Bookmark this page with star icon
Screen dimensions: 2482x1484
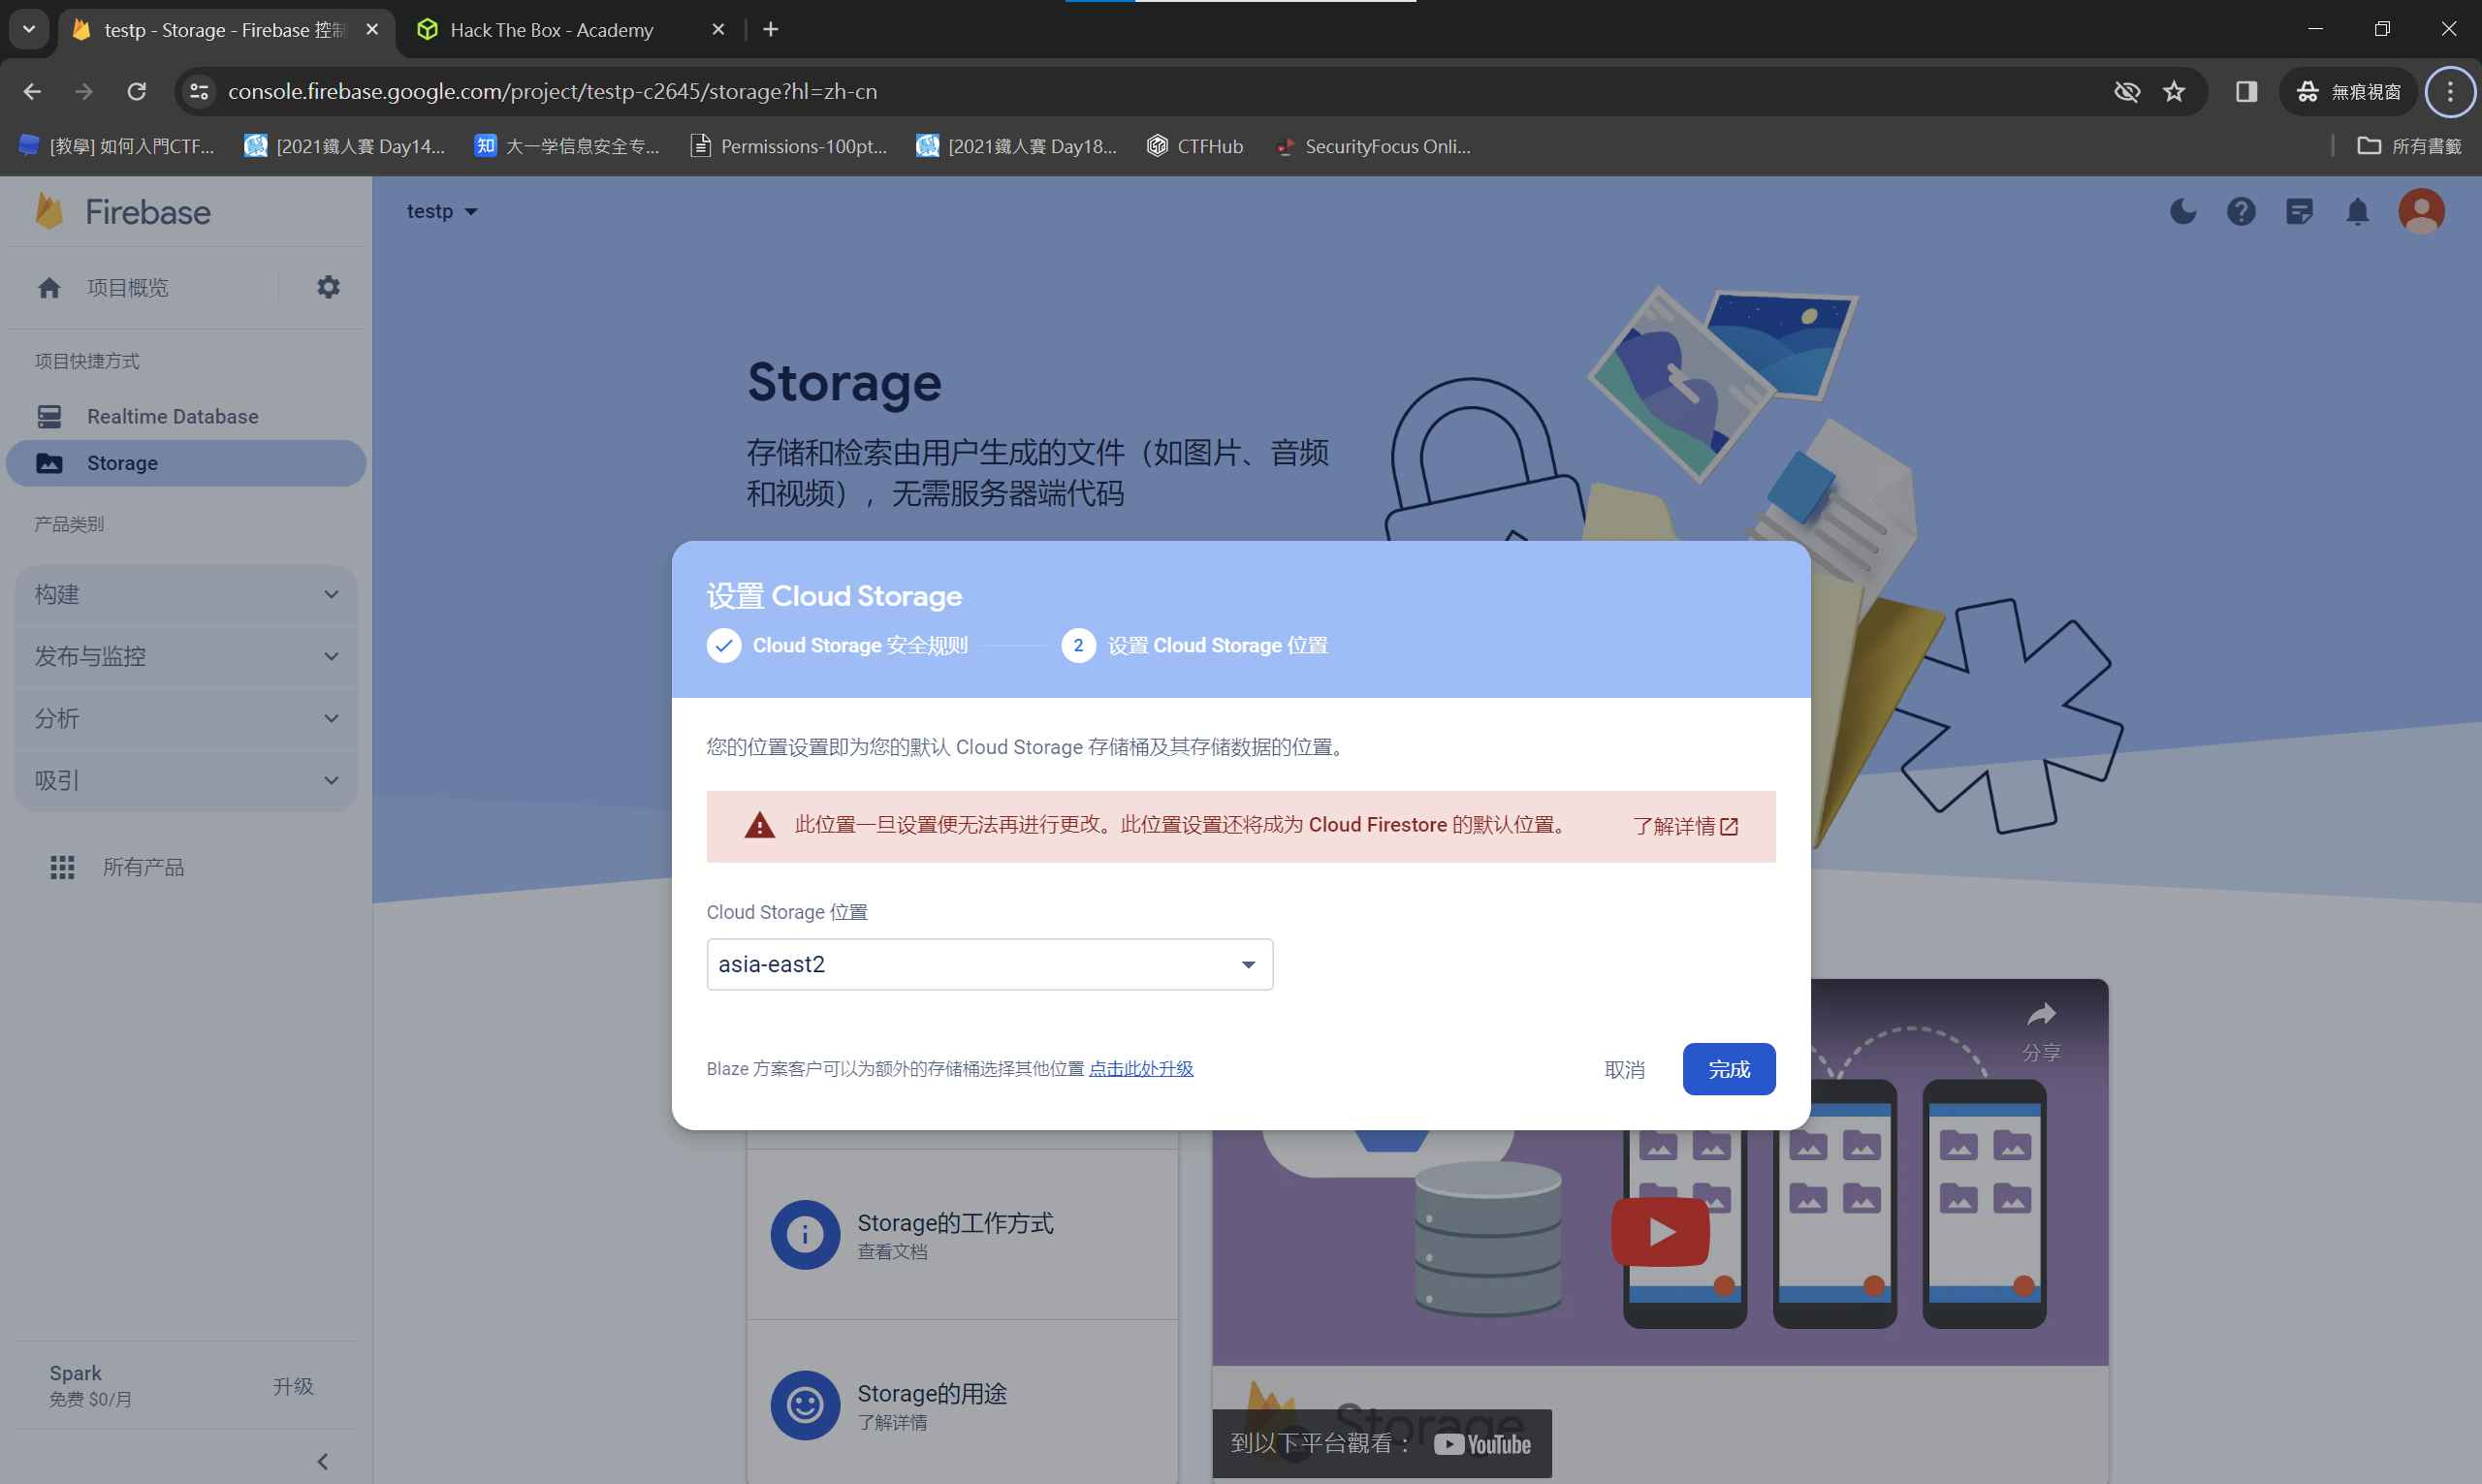point(2174,92)
